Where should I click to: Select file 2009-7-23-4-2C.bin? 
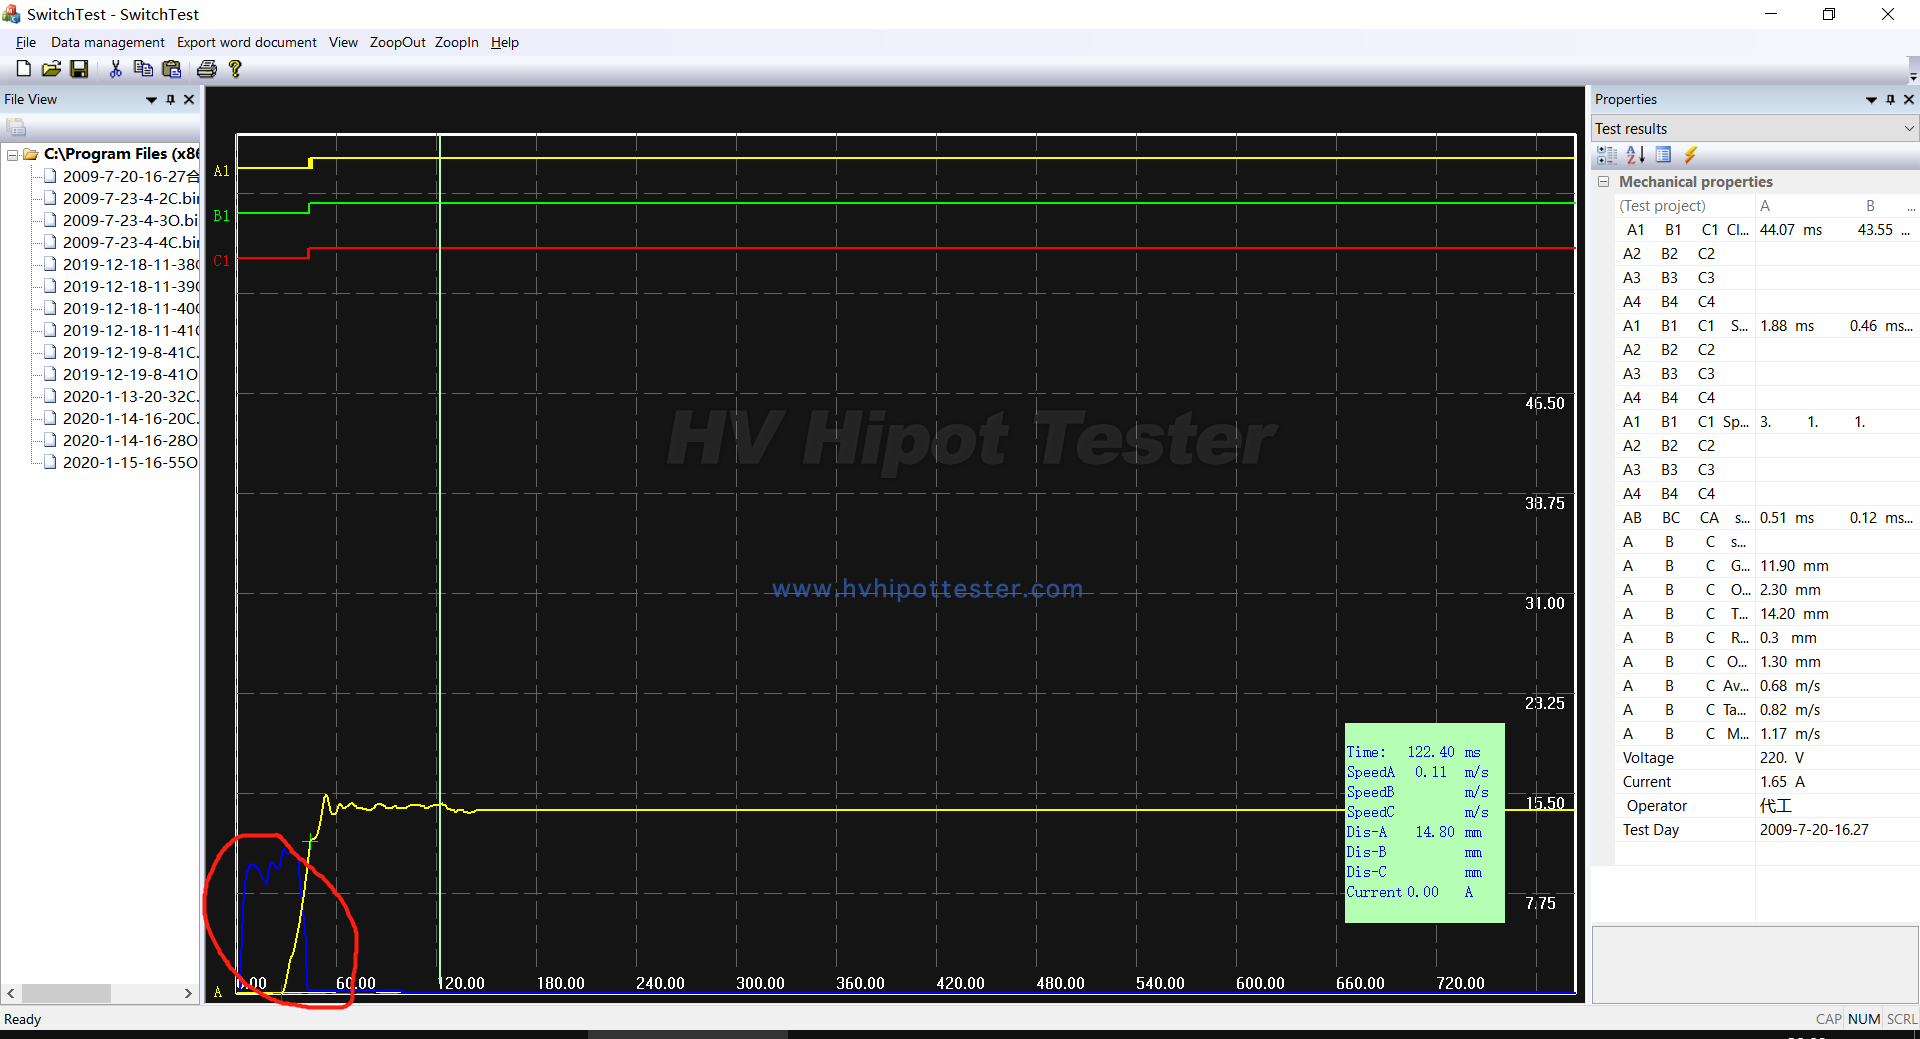130,198
